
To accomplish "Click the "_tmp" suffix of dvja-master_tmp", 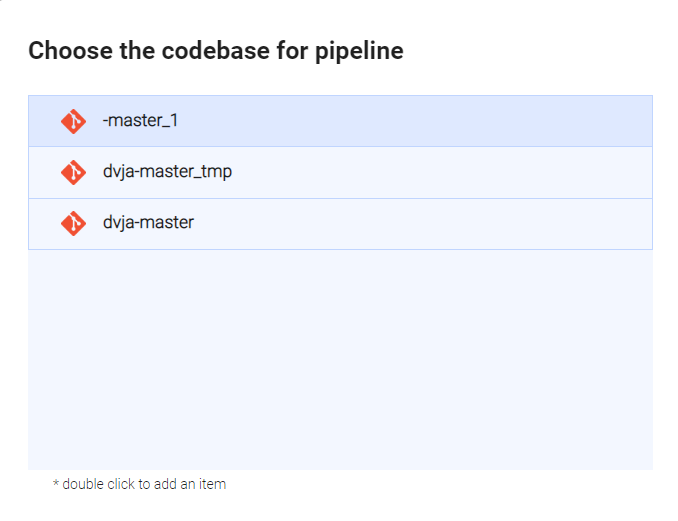I will pos(214,172).
